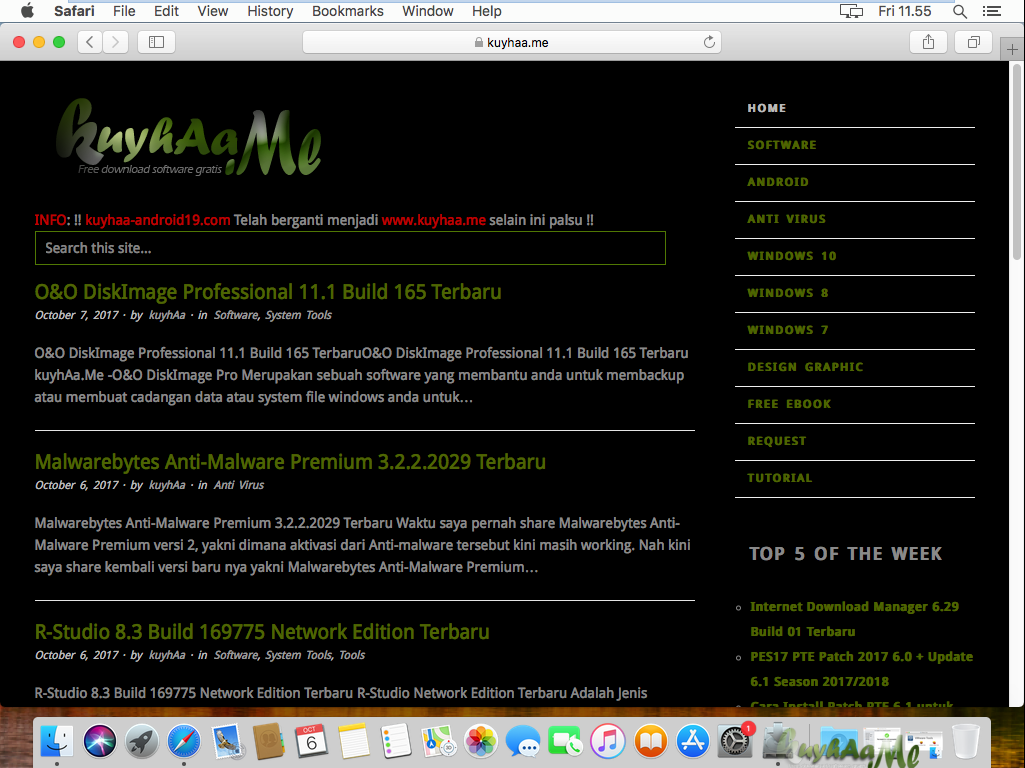Click the Search this site field
Image resolution: width=1025 pixels, height=768 pixels.
(x=350, y=248)
